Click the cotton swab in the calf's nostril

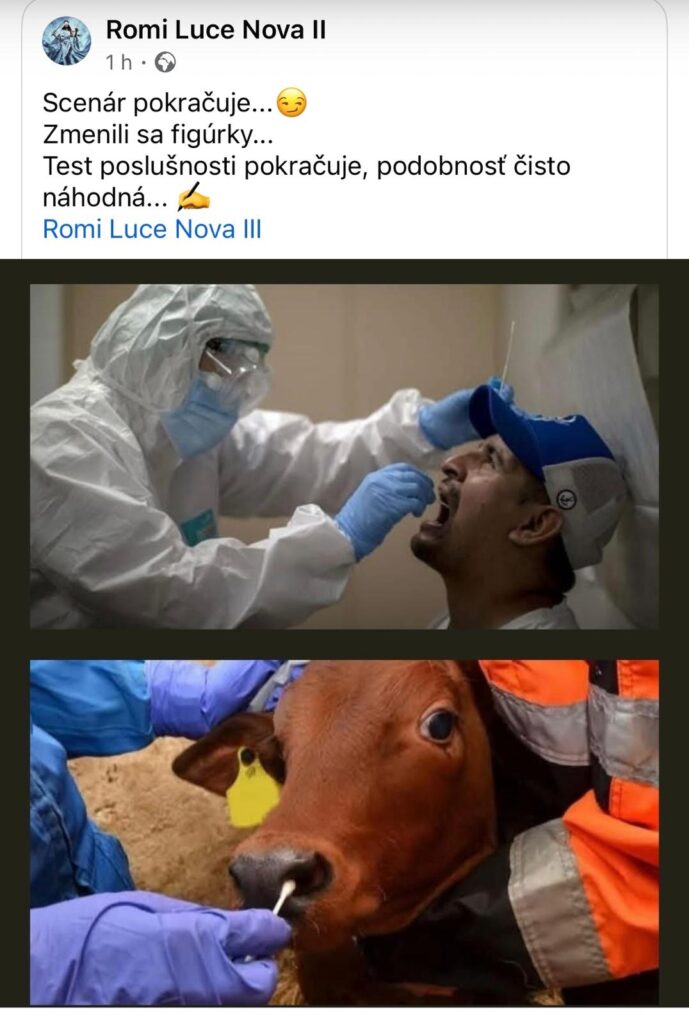(x=283, y=897)
